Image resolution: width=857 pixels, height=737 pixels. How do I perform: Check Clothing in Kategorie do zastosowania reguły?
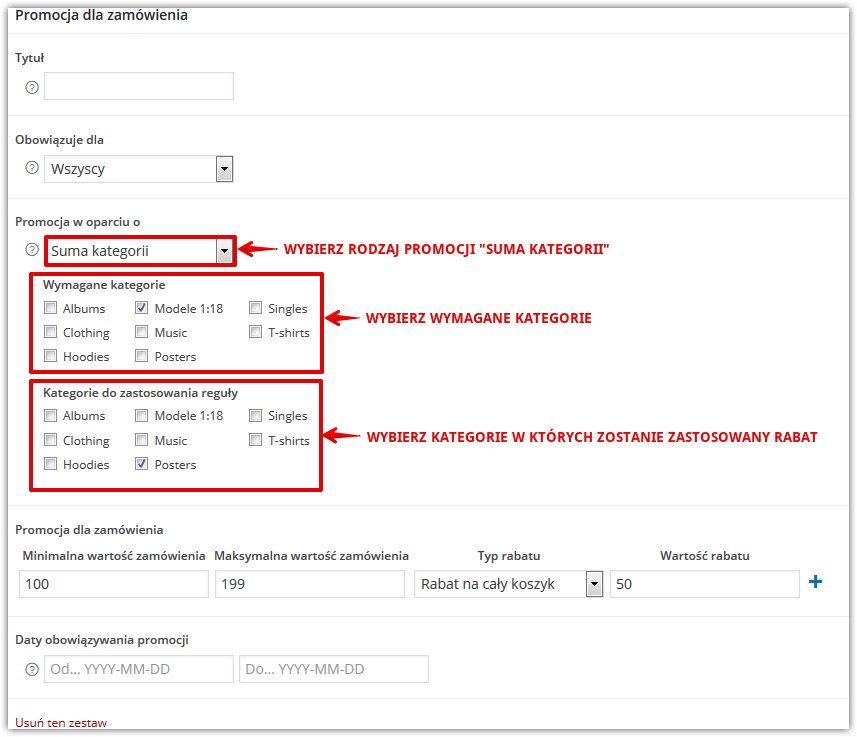pyautogui.click(x=51, y=440)
